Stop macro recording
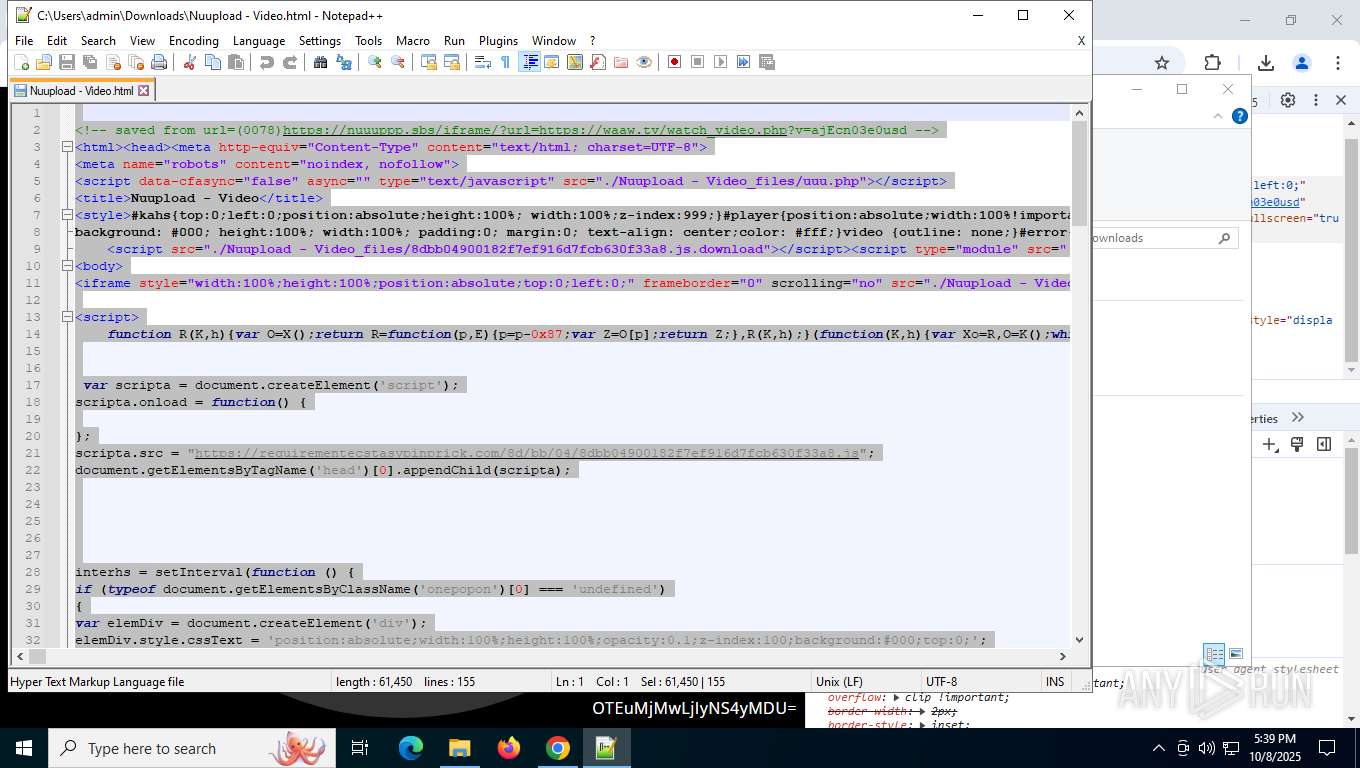The width and height of the screenshot is (1360, 768). pos(698,62)
